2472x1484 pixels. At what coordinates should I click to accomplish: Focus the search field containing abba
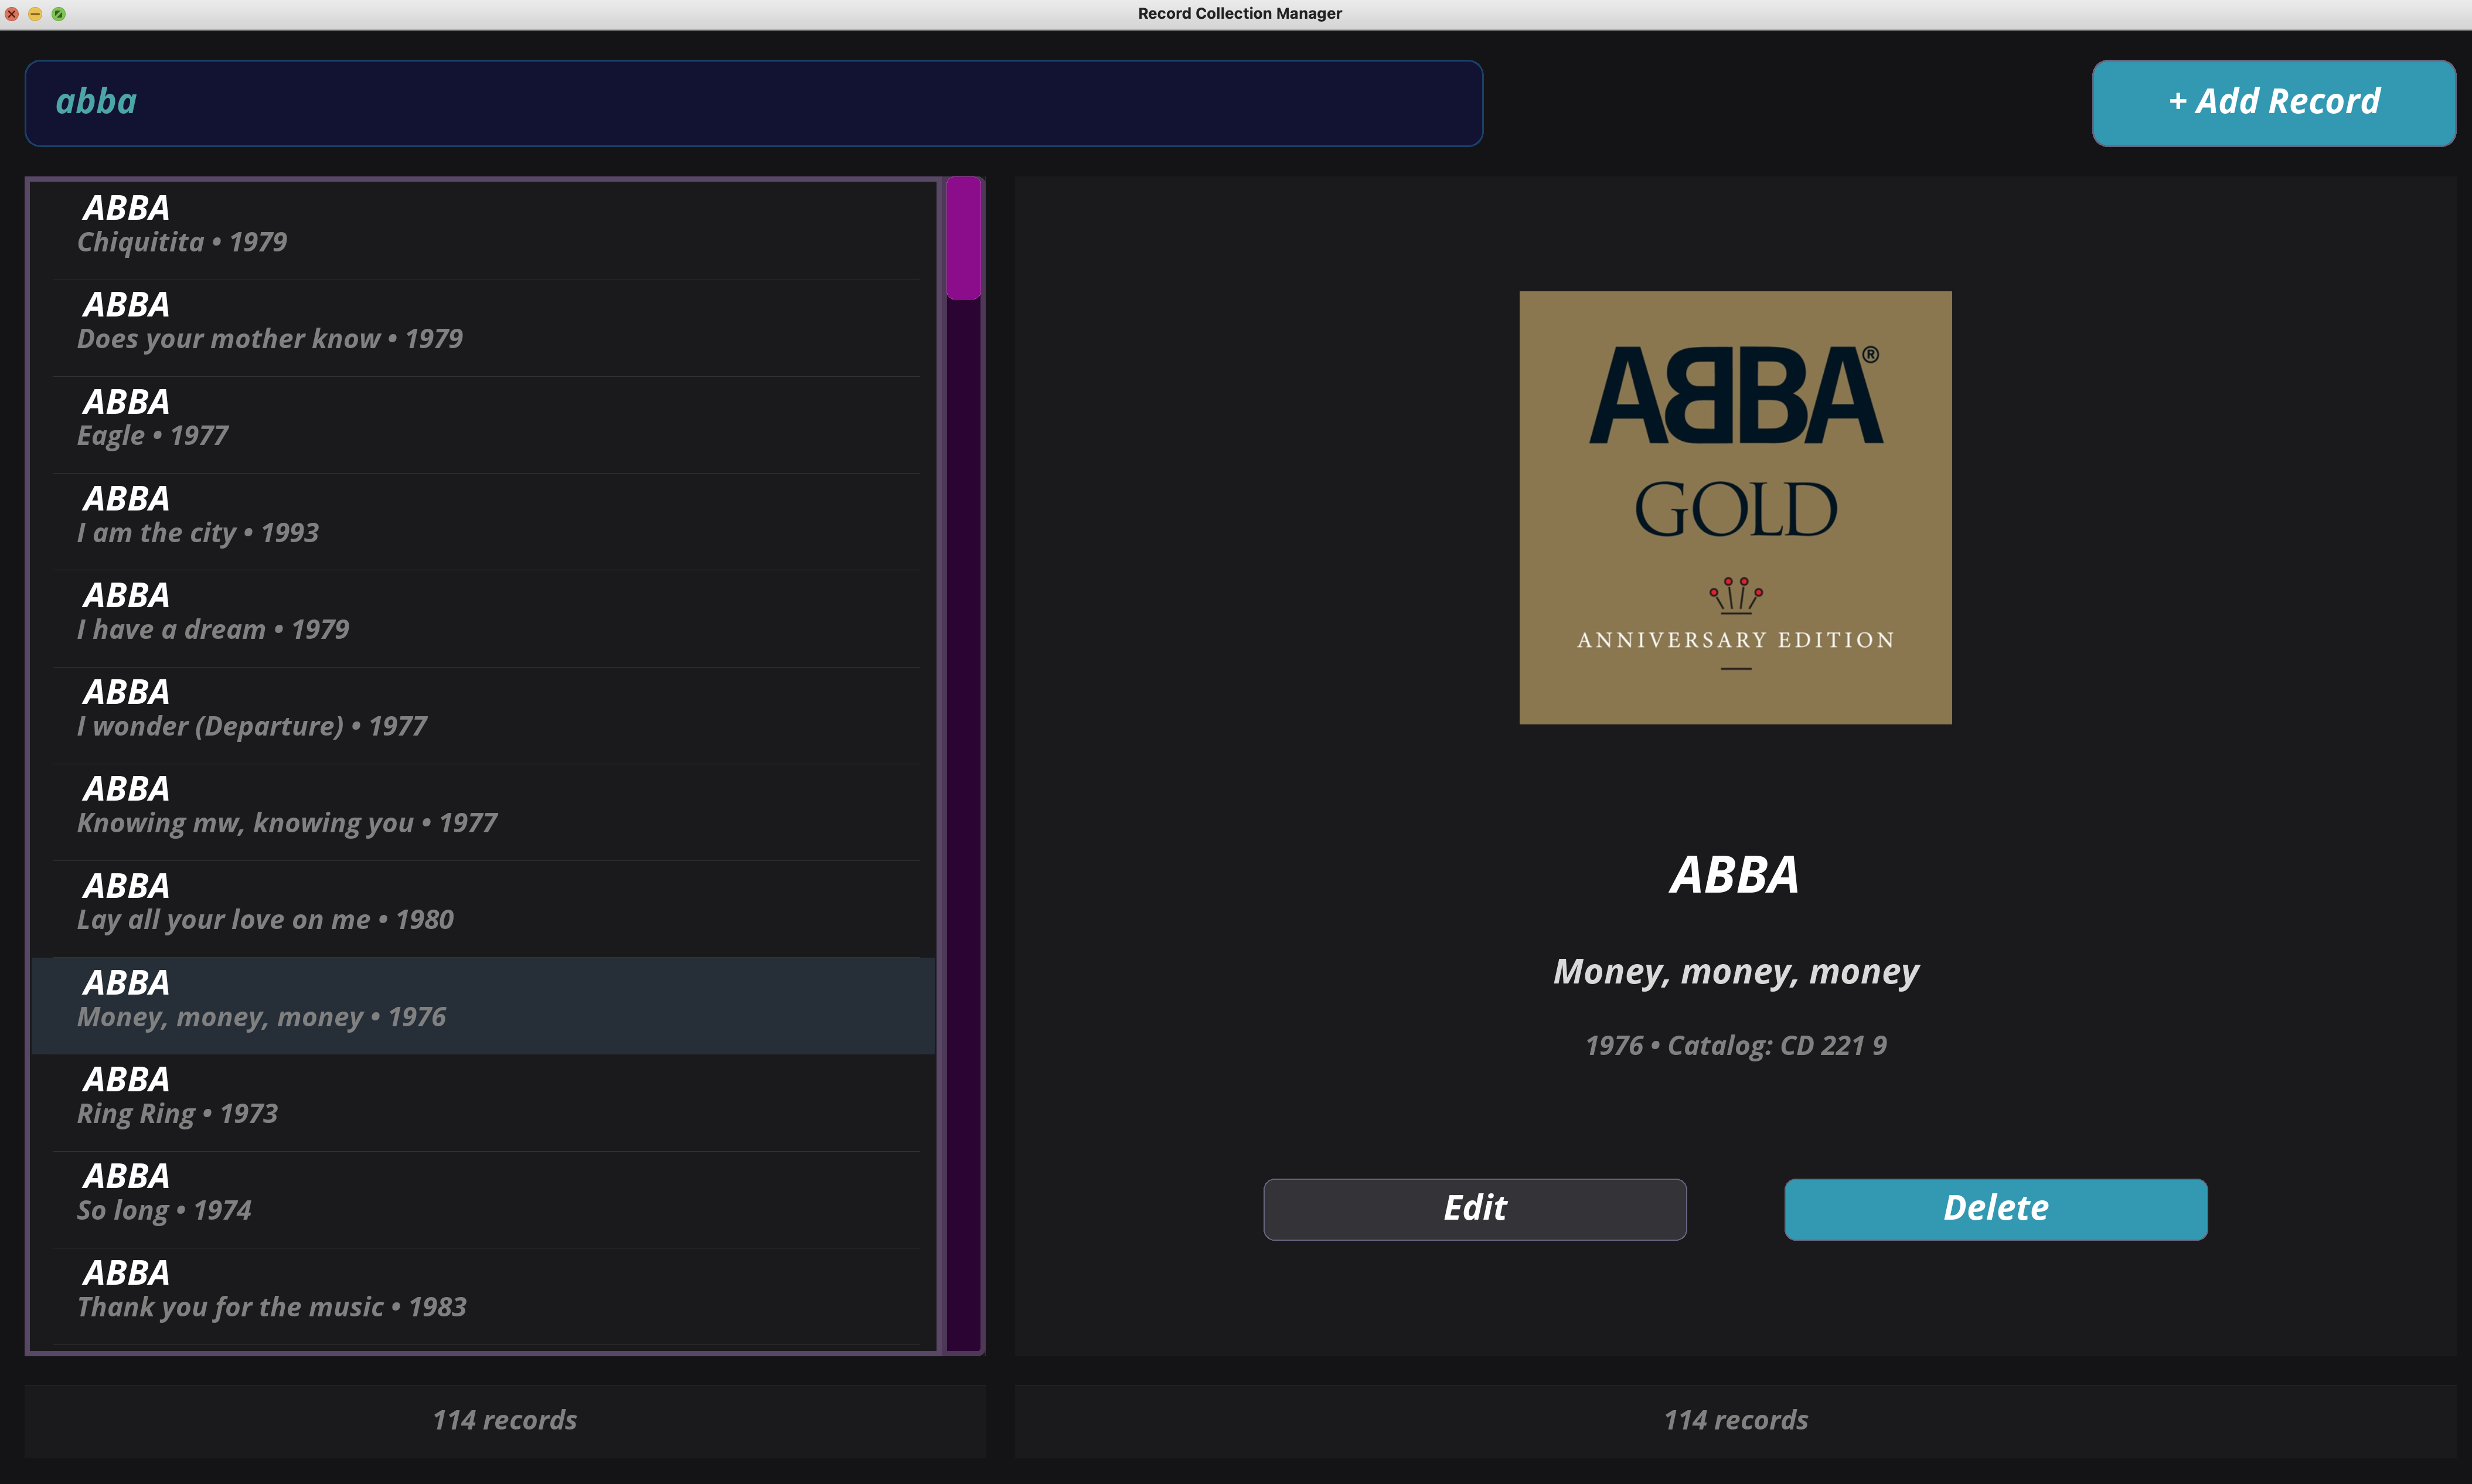pos(754,103)
